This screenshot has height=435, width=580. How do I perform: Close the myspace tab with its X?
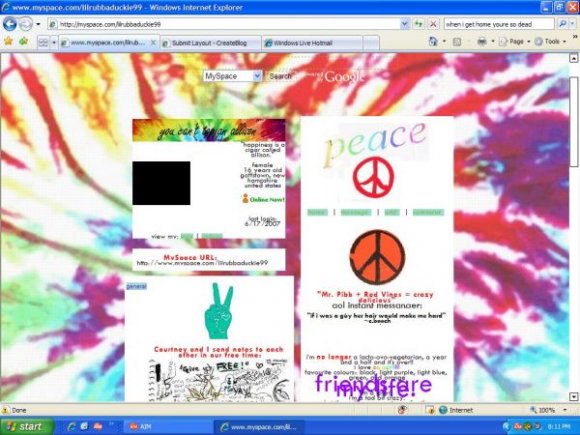[153, 43]
